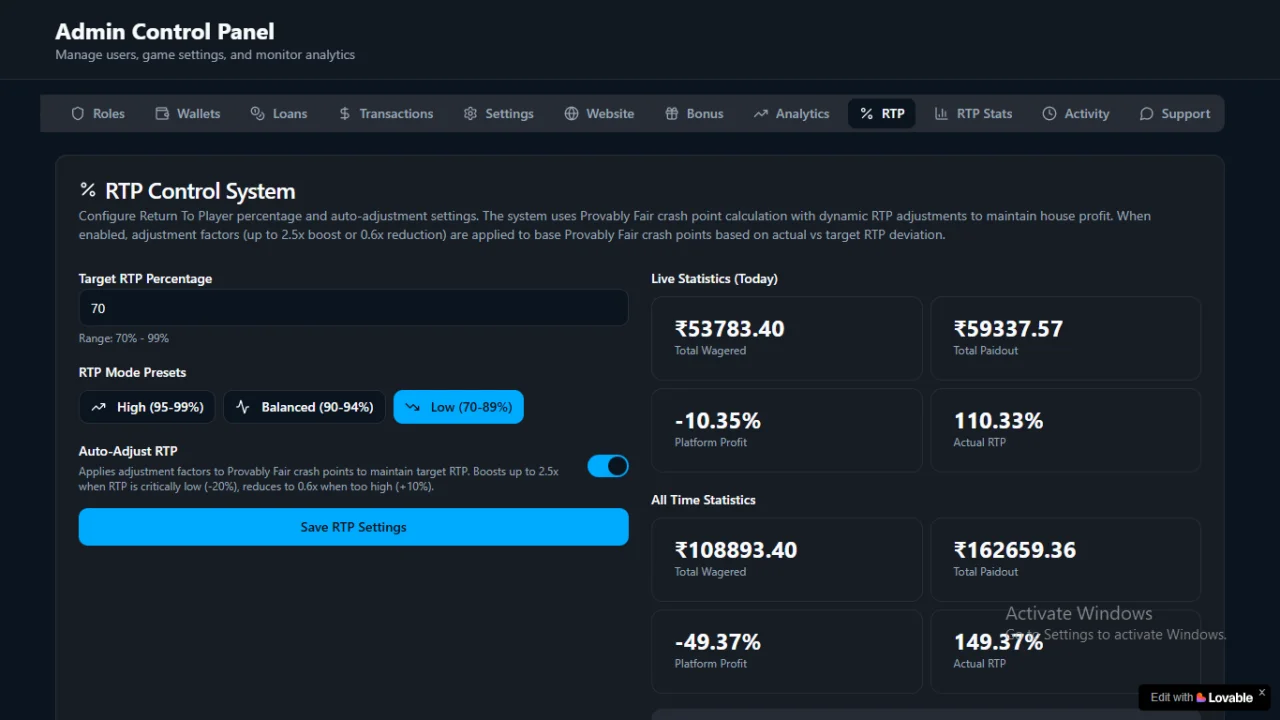1280x720 pixels.
Task: Choose the Balanced (90-94%) preset
Action: [304, 407]
